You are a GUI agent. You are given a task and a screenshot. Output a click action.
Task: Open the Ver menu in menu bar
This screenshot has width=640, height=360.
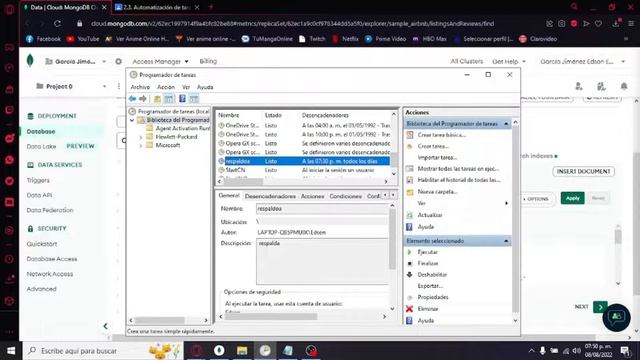click(x=186, y=87)
